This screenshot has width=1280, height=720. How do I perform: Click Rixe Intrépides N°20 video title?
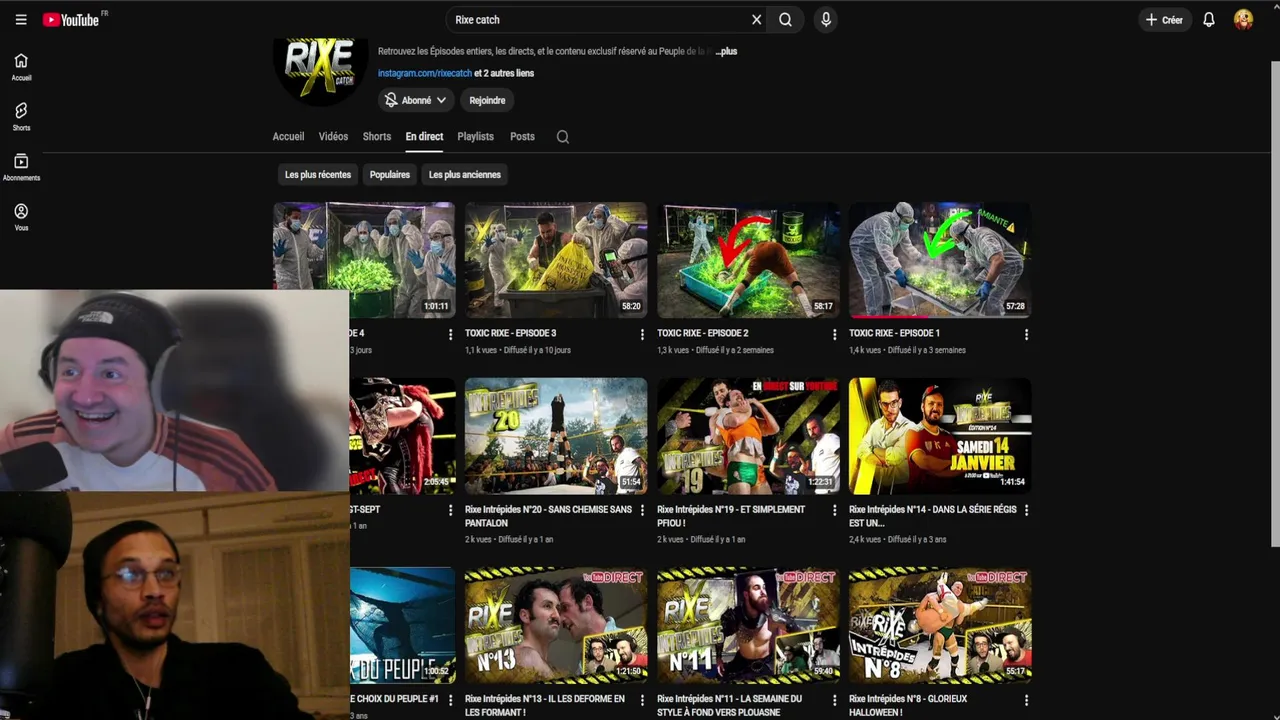(548, 516)
